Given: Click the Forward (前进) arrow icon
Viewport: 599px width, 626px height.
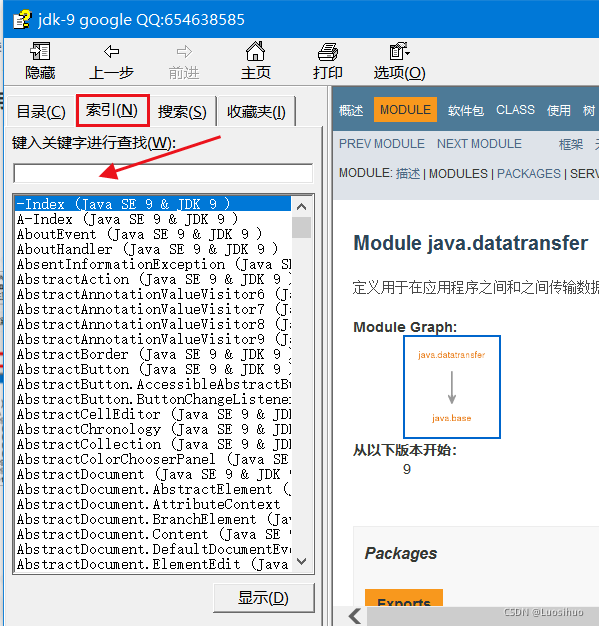Looking at the screenshot, I should point(184,52).
